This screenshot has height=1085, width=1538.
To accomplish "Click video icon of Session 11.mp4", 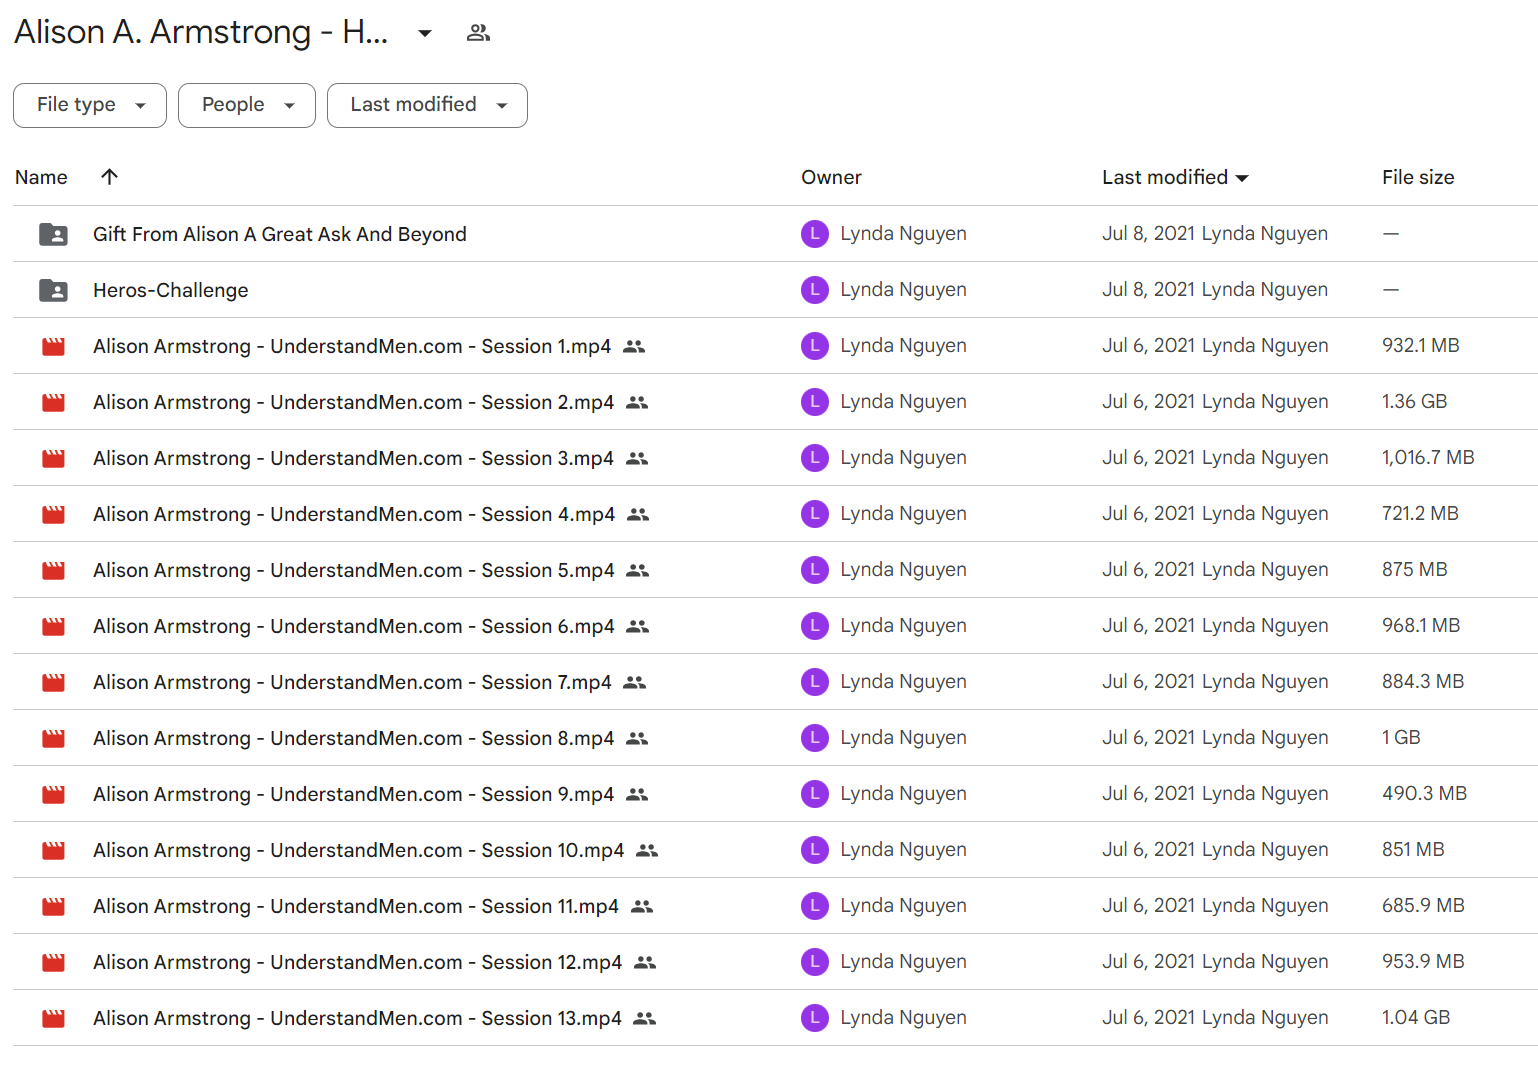I will click(x=53, y=906).
